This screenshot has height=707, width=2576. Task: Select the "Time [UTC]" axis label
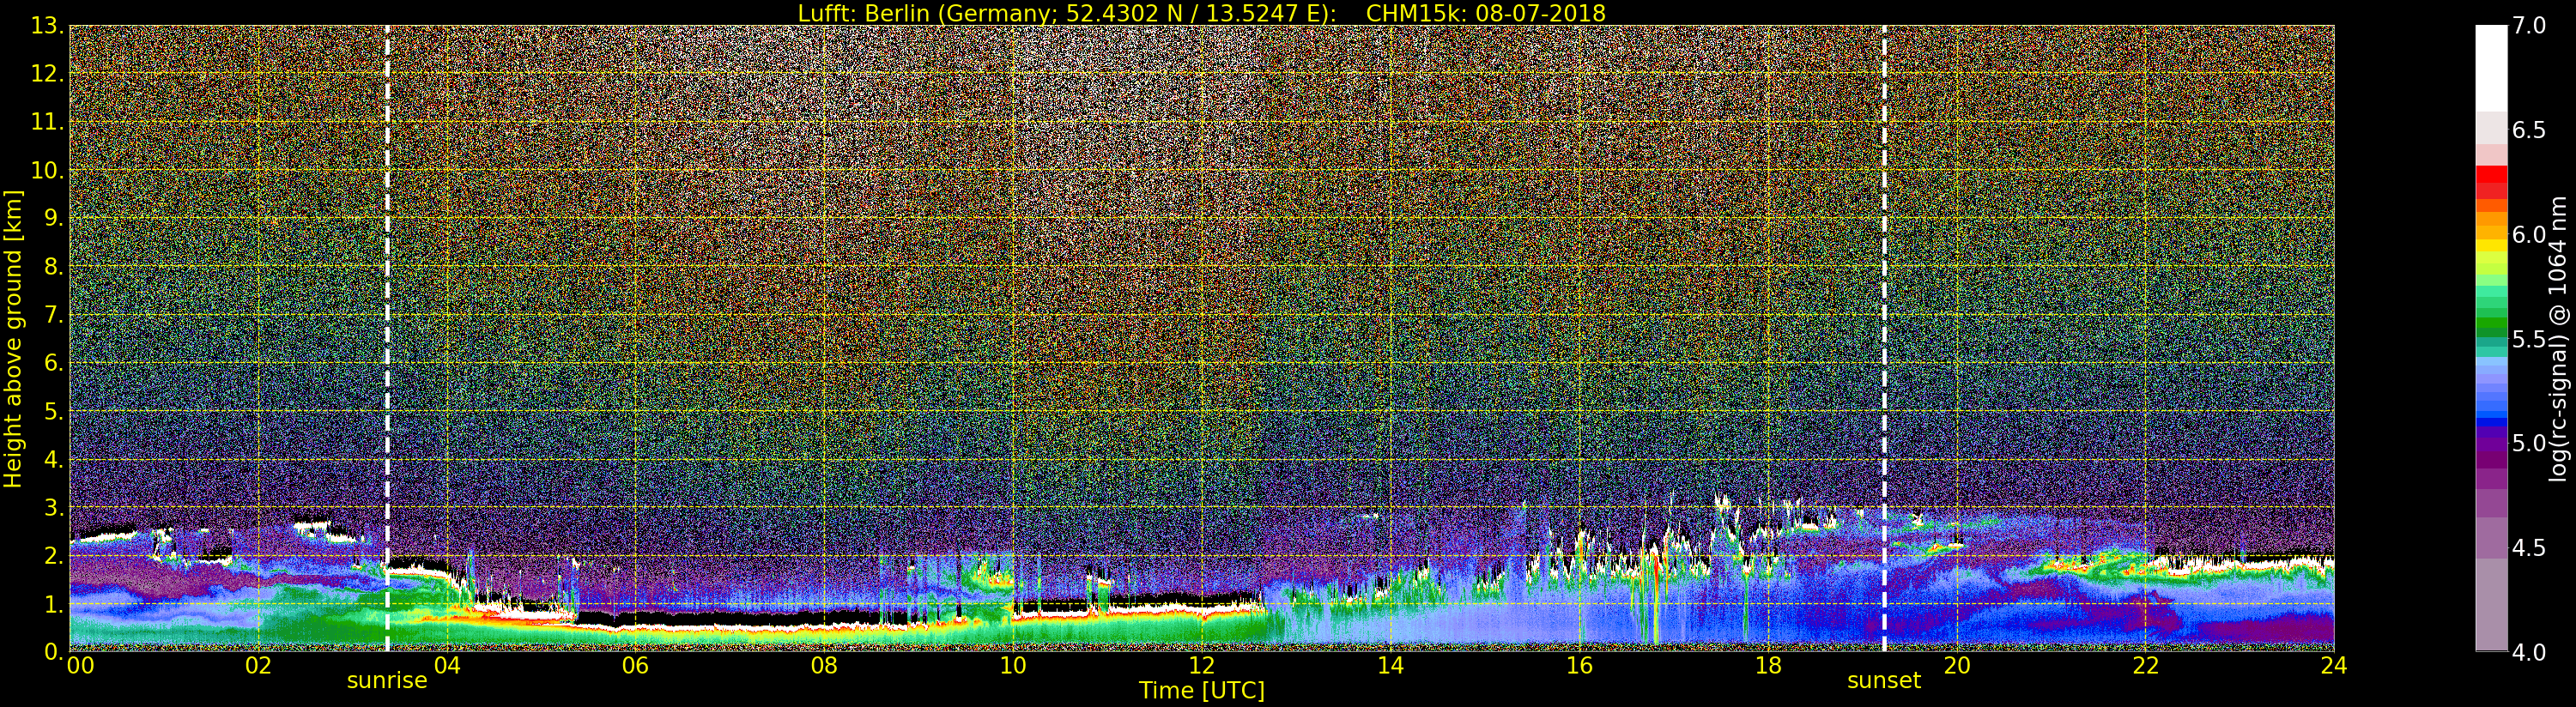[x=1201, y=690]
